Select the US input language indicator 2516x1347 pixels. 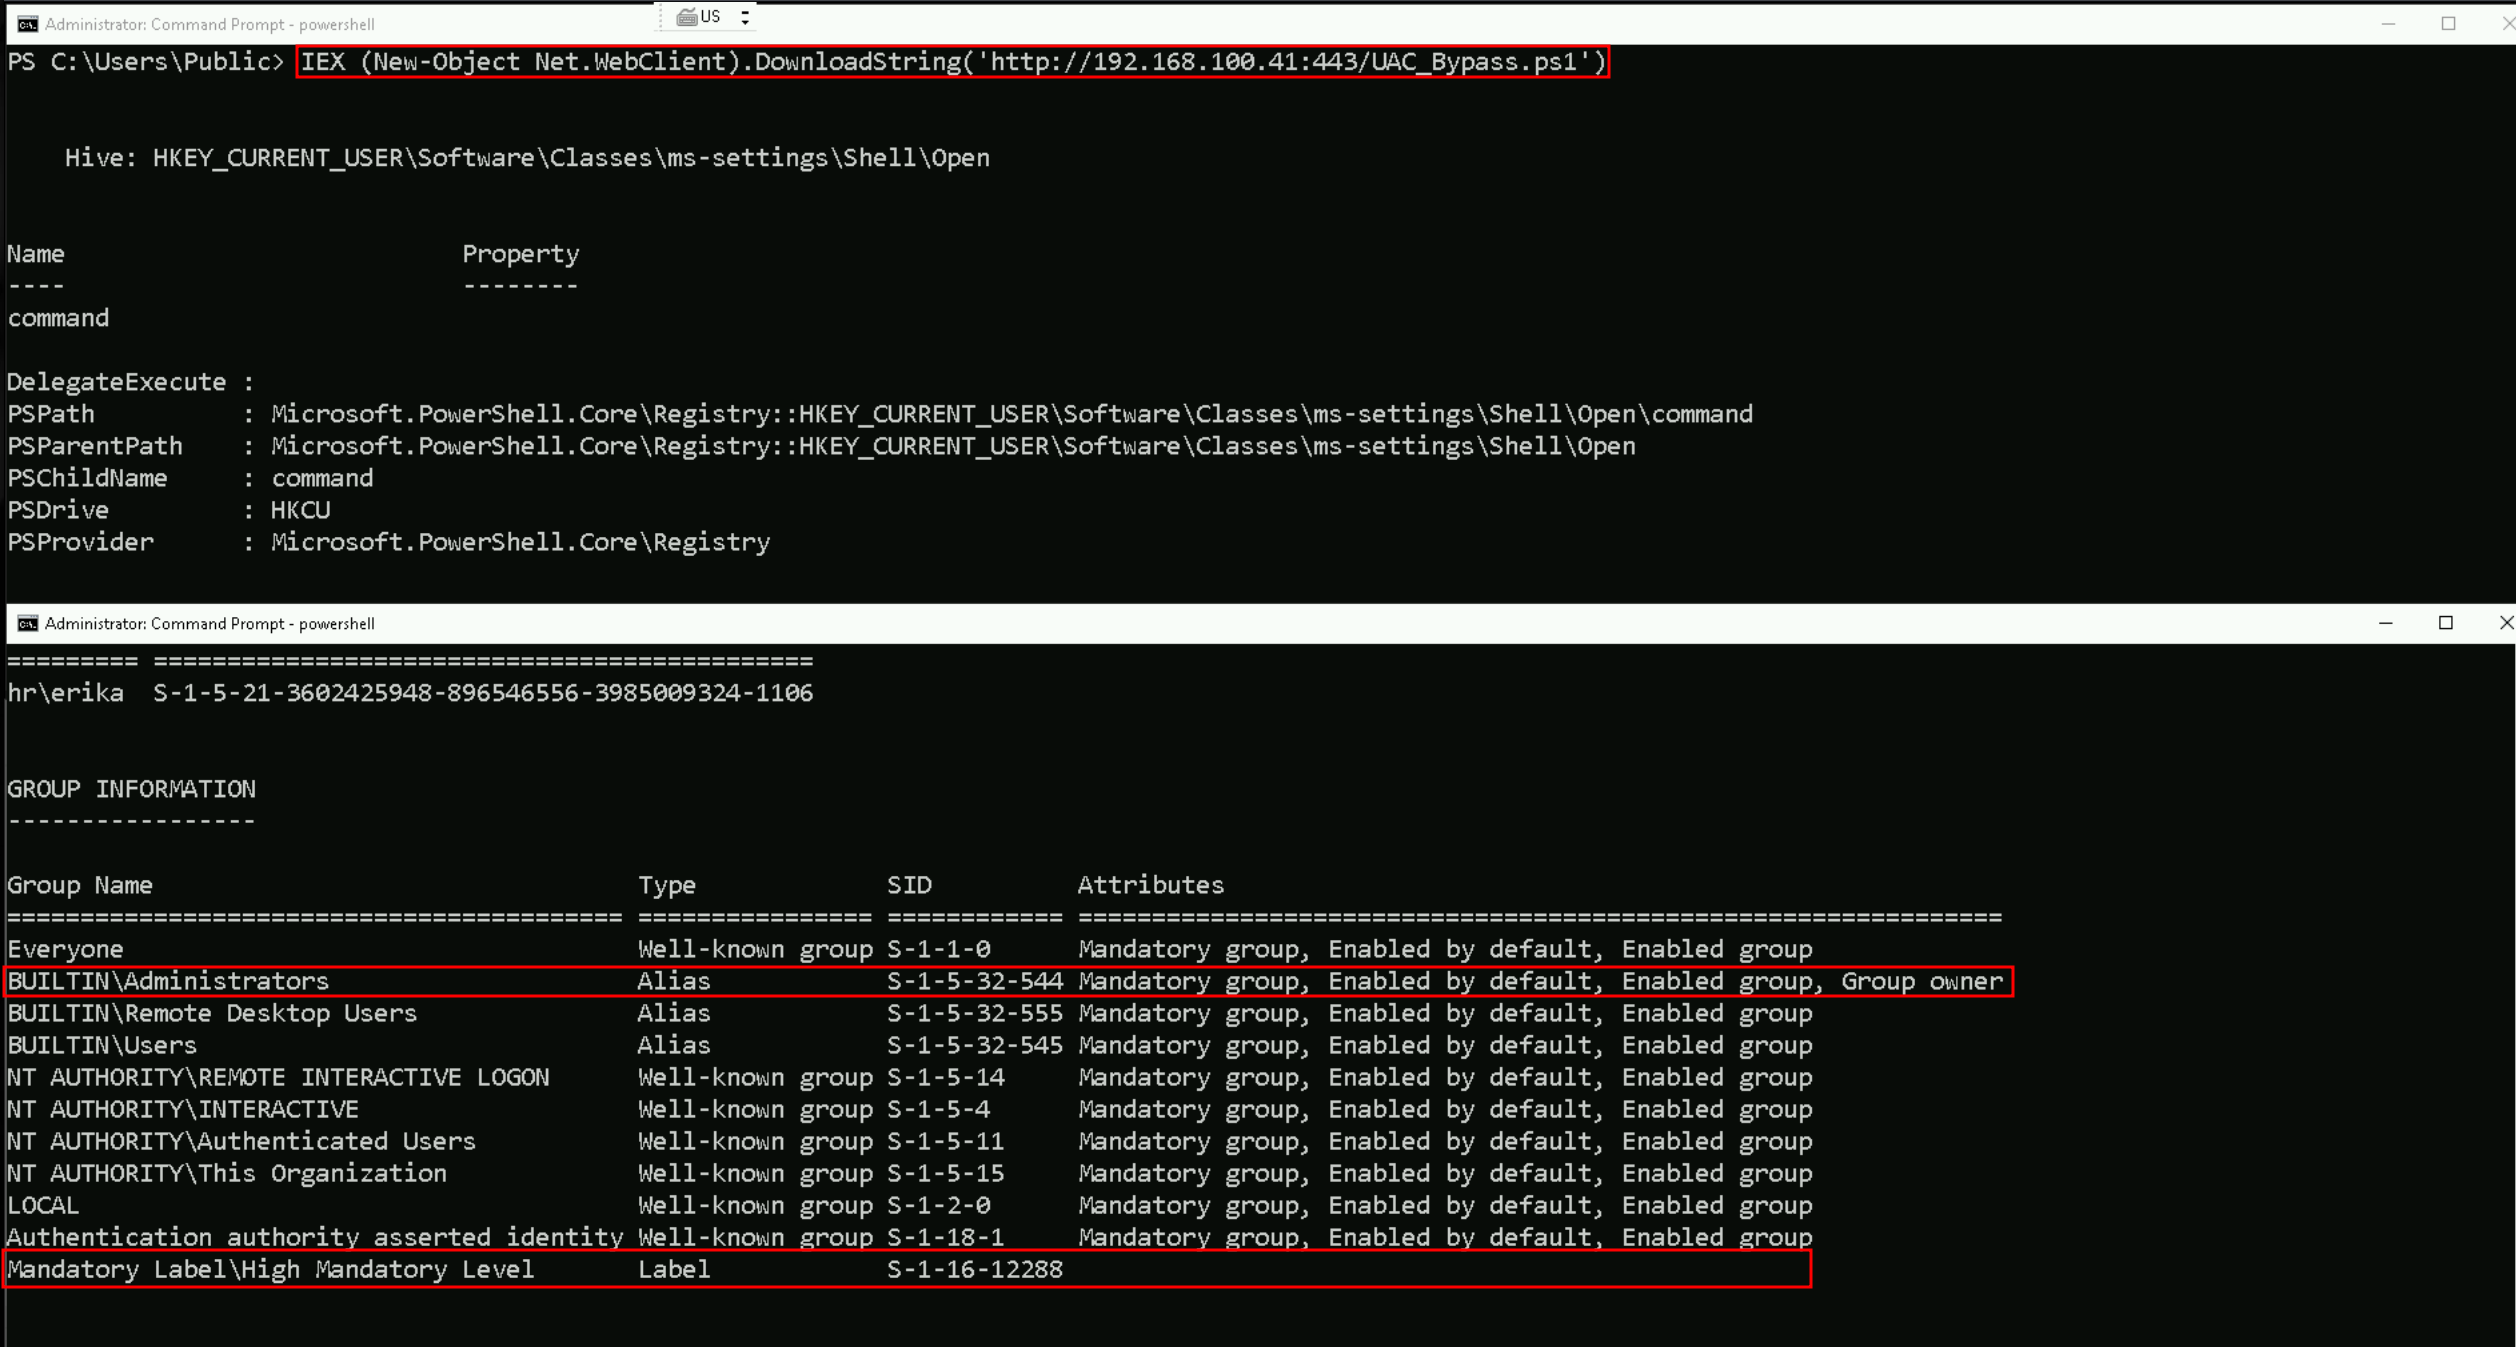710,17
